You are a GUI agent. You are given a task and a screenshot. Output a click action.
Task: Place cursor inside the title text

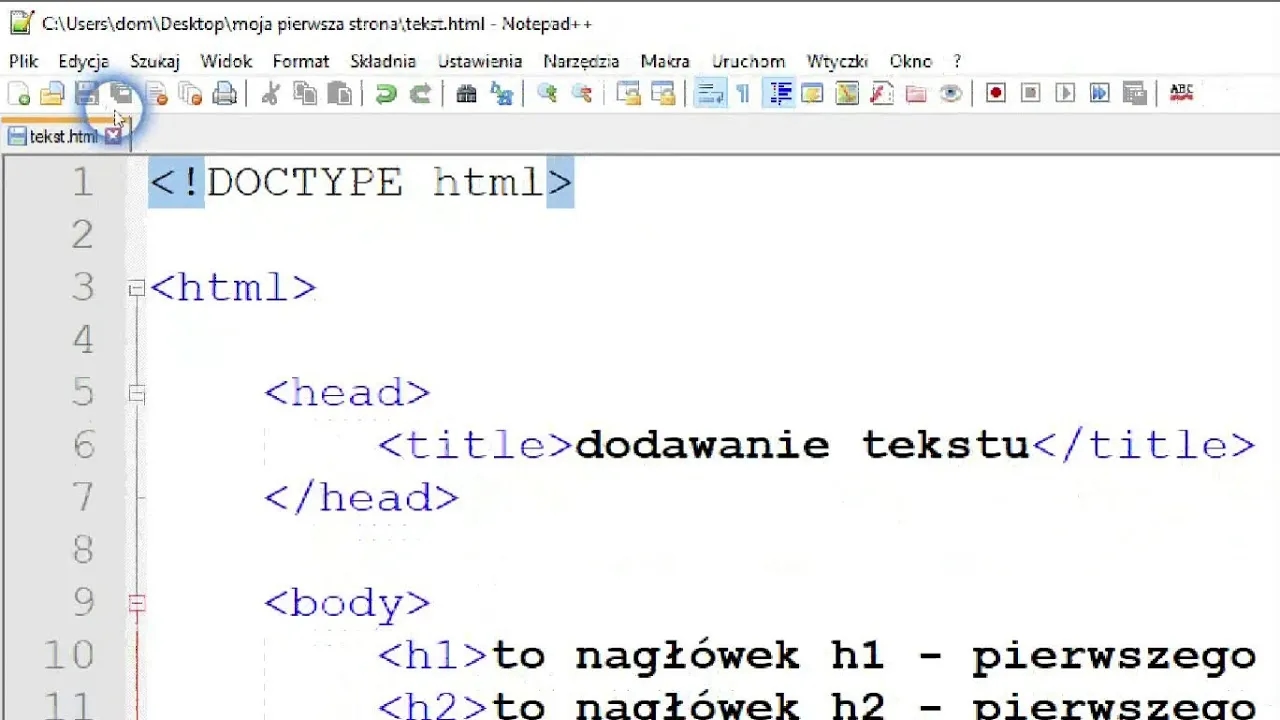(800, 444)
